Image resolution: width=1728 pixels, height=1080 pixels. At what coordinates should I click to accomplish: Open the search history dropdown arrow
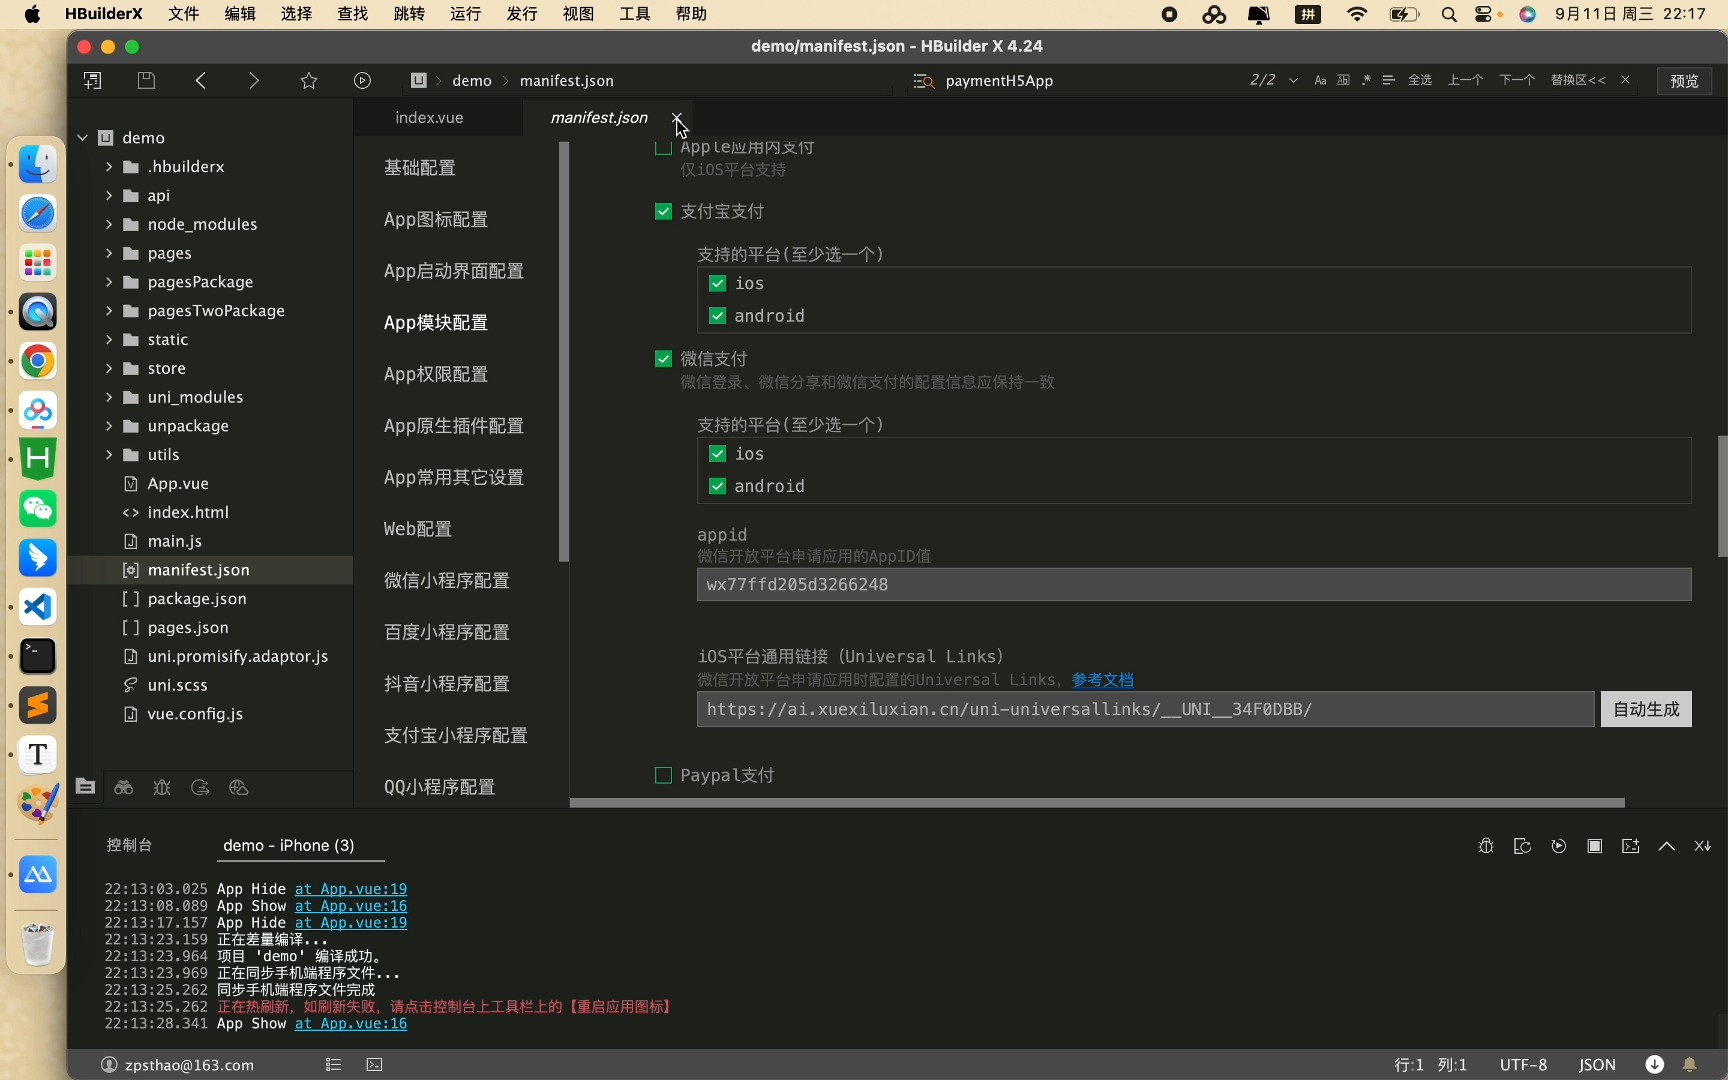click(1294, 81)
